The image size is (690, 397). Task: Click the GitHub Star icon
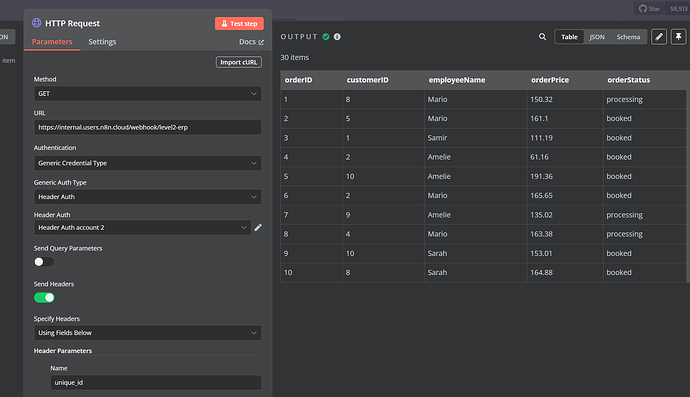(x=643, y=9)
